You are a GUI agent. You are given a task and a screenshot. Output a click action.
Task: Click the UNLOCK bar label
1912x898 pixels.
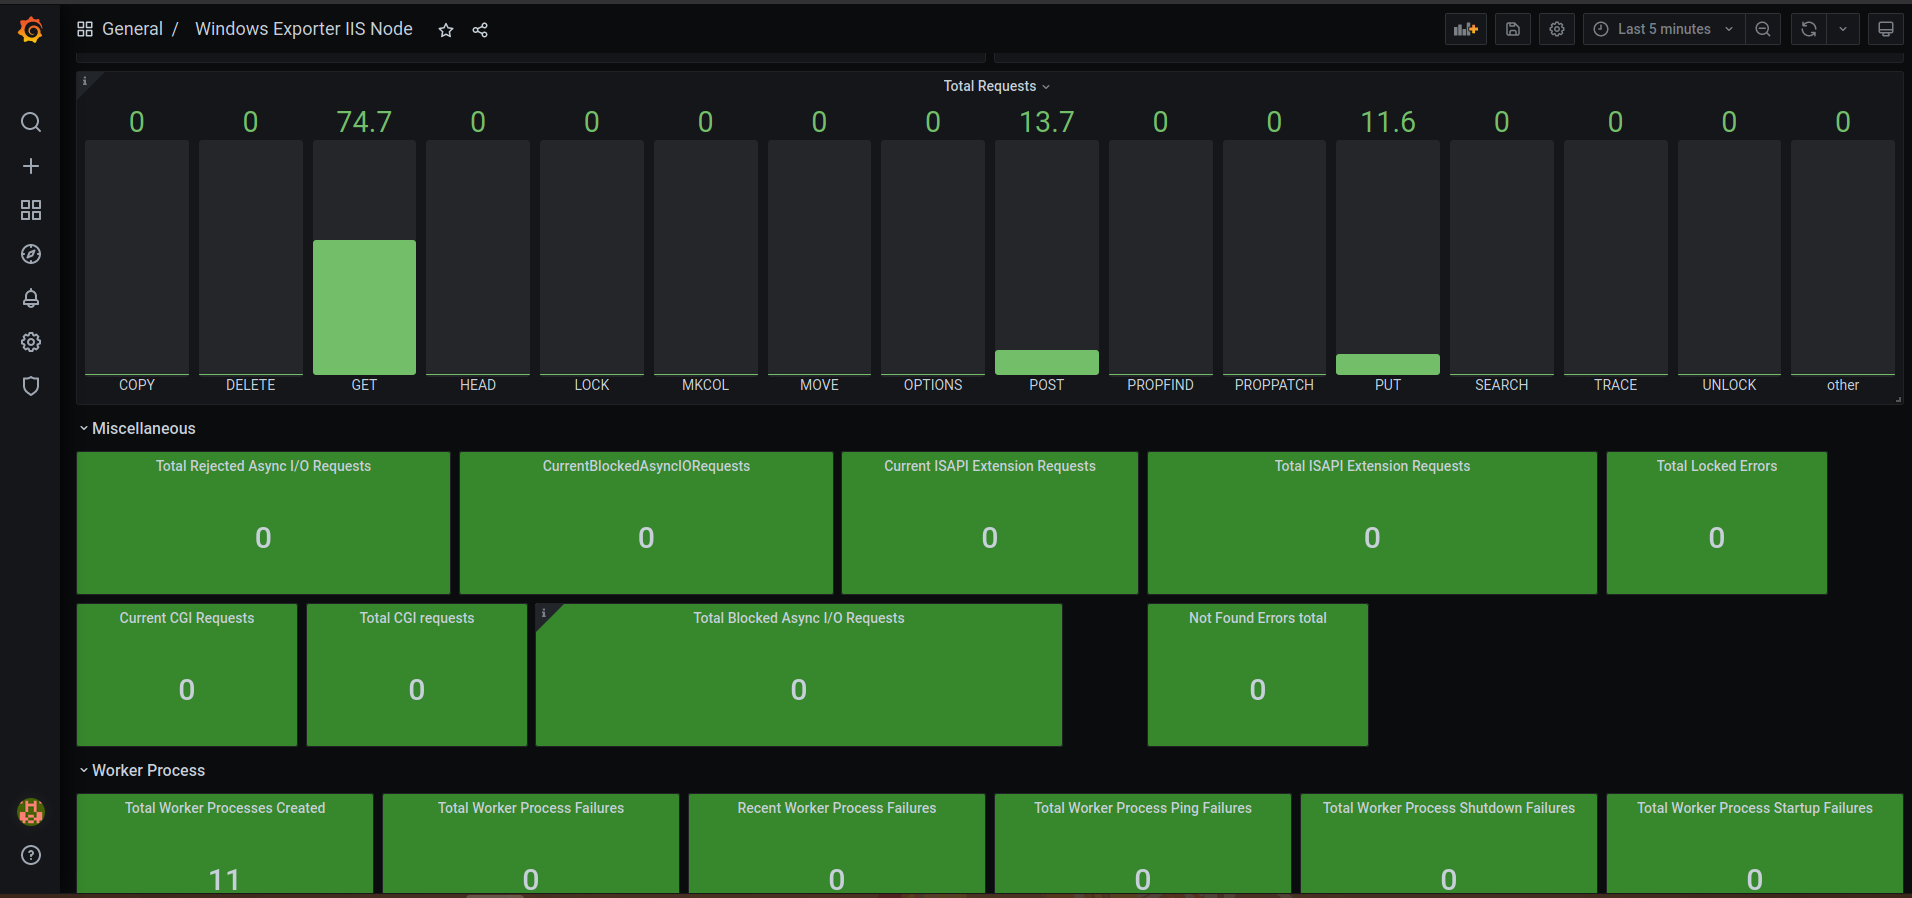[1729, 385]
